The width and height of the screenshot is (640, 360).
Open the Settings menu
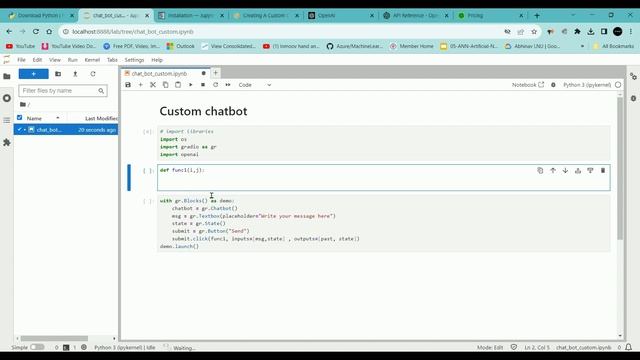134,60
